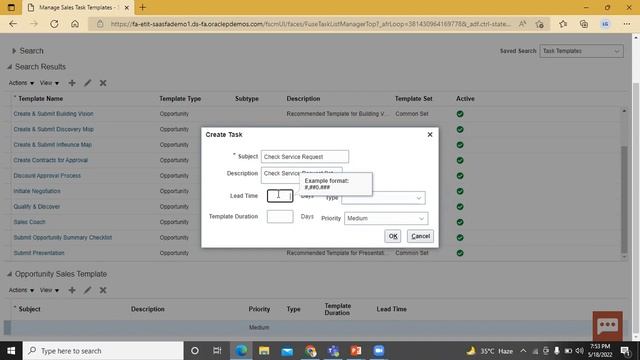The width and height of the screenshot is (640, 360).
Task: Click the browser address bar
Action: (310, 24)
